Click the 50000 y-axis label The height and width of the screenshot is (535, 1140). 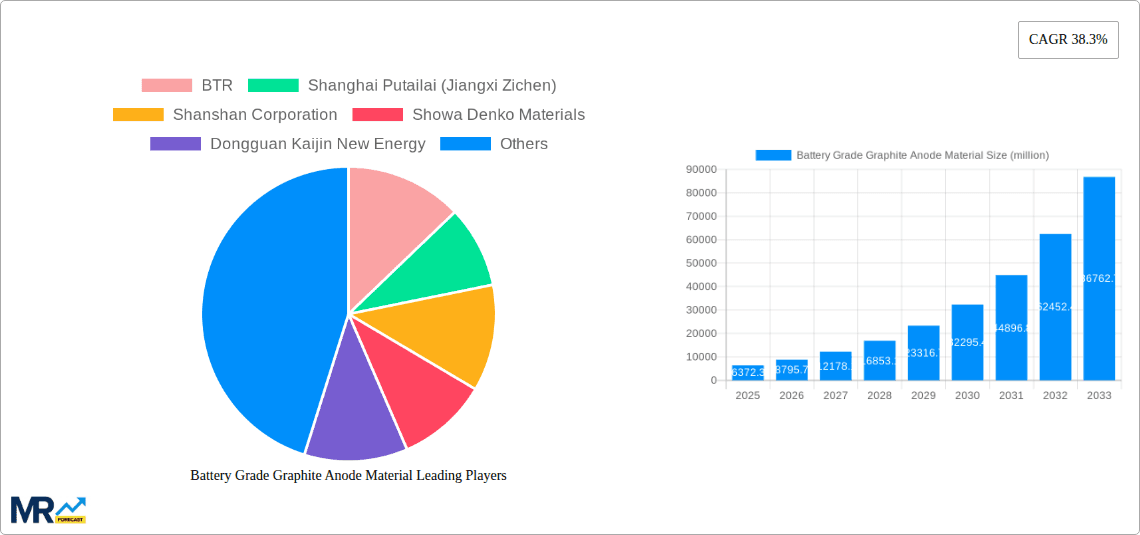click(x=701, y=263)
